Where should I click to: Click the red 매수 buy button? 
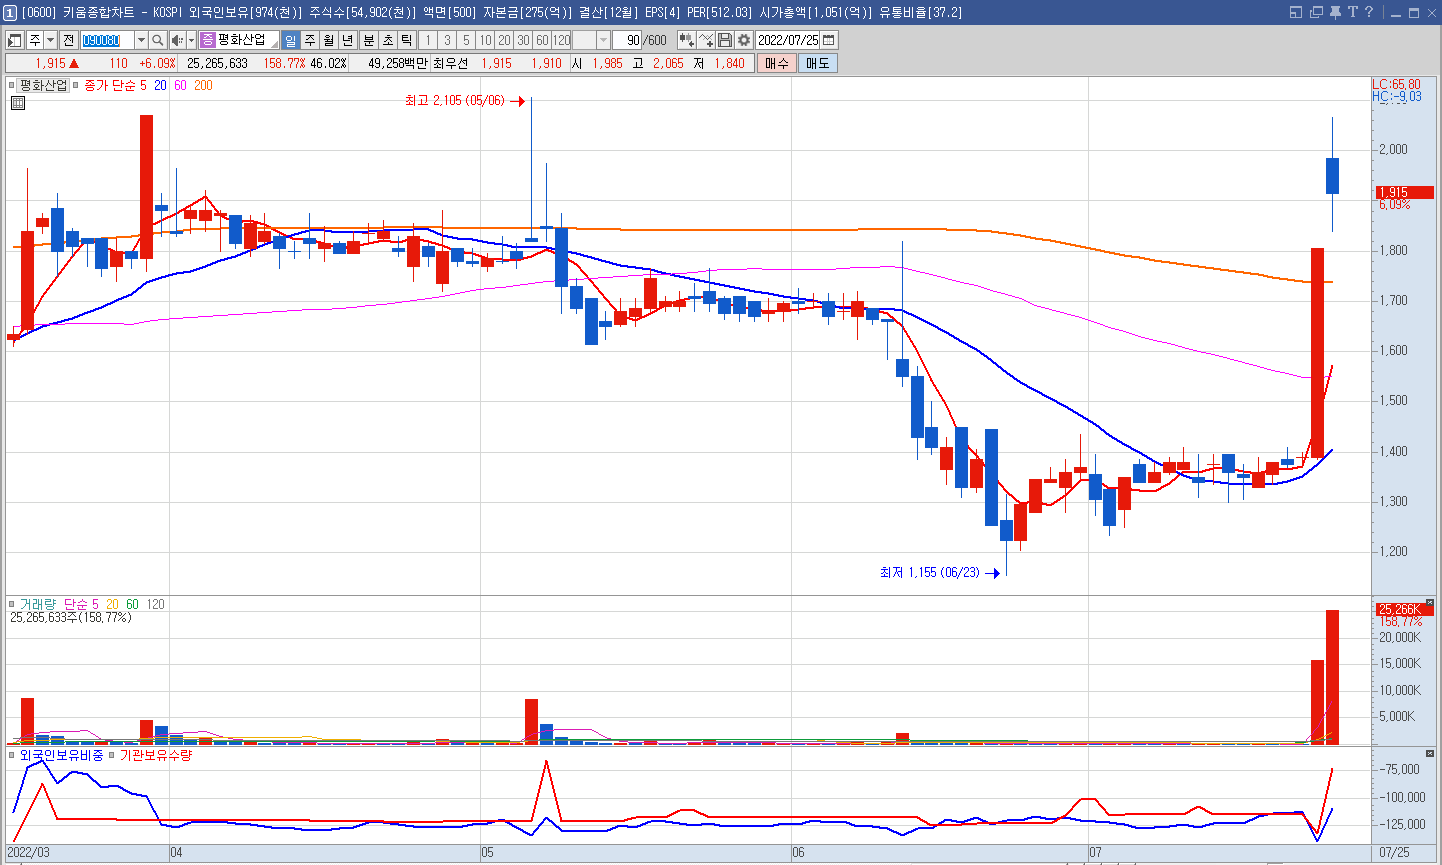[x=777, y=63]
